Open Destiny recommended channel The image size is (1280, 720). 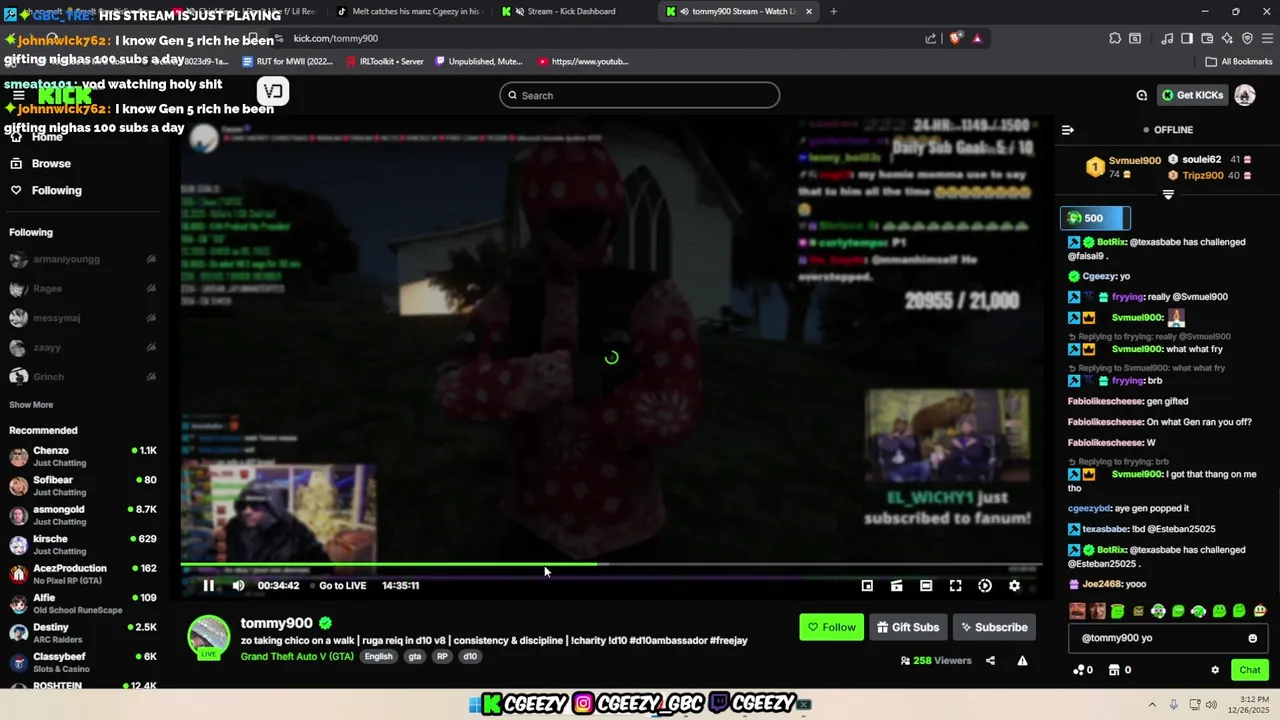83,633
